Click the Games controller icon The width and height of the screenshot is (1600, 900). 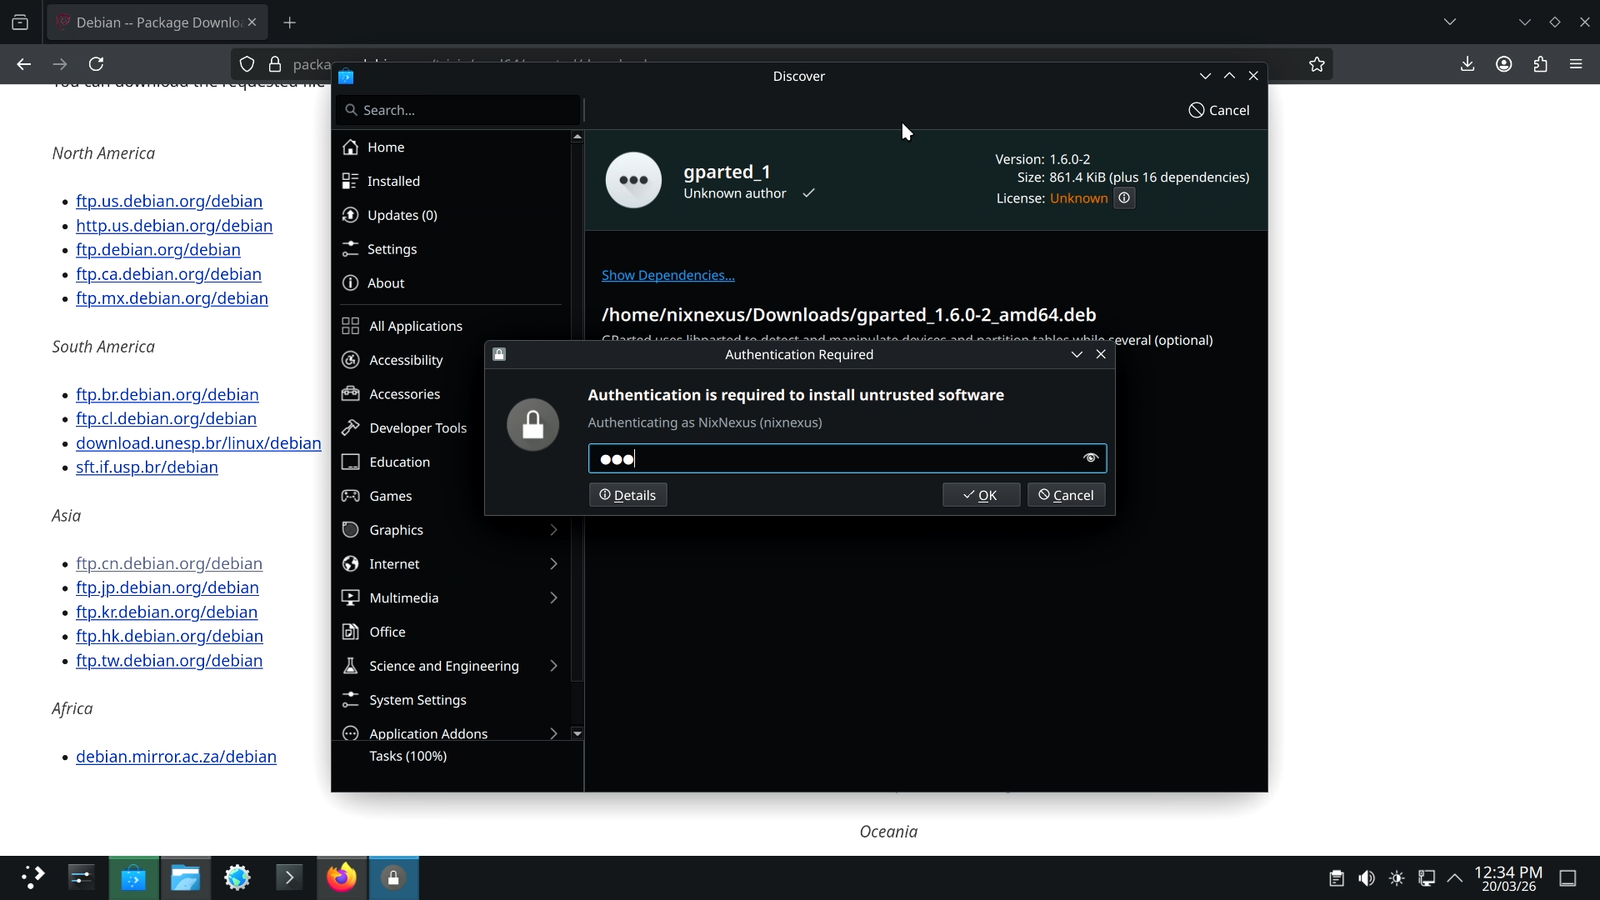click(350, 496)
